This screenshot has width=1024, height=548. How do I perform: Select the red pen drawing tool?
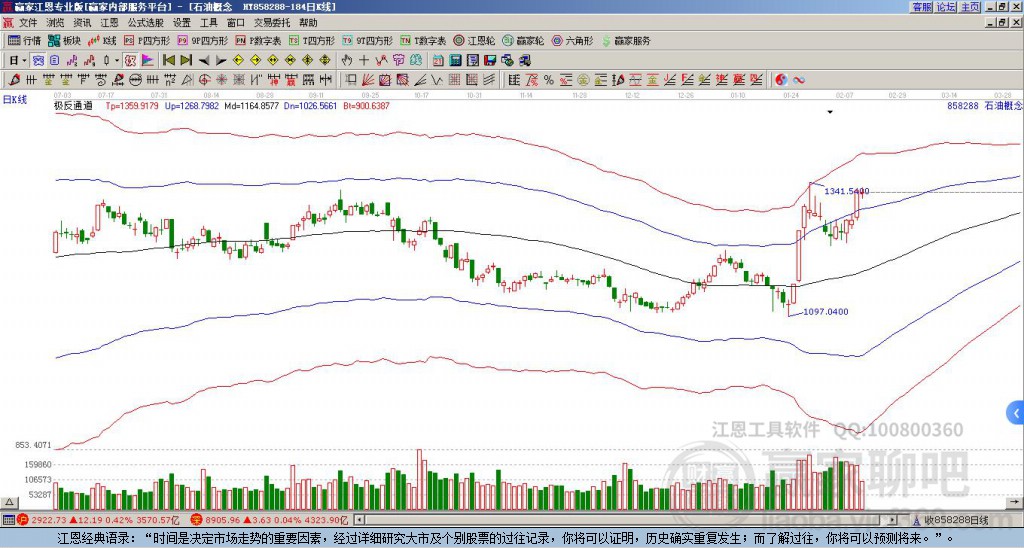(14, 80)
